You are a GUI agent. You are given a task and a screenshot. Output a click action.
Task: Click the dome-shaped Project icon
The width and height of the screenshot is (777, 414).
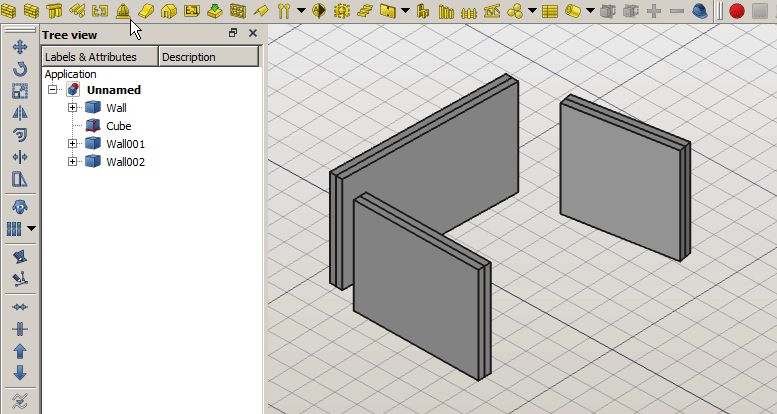point(122,10)
